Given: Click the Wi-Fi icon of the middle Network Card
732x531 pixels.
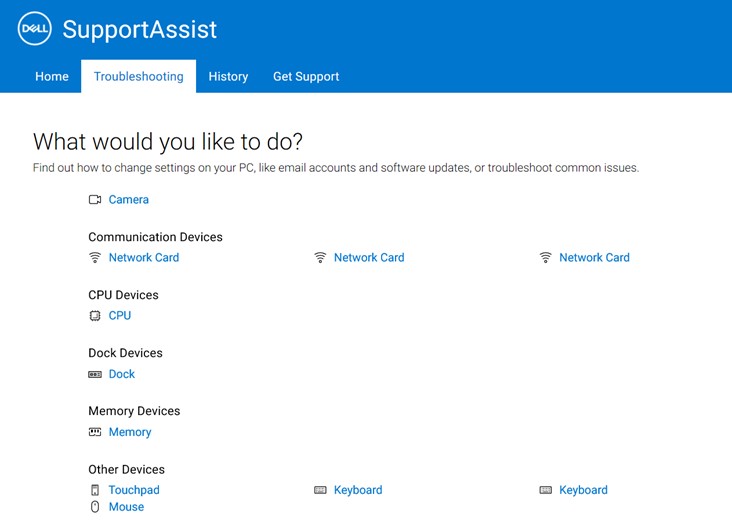Looking at the screenshot, I should coord(320,258).
